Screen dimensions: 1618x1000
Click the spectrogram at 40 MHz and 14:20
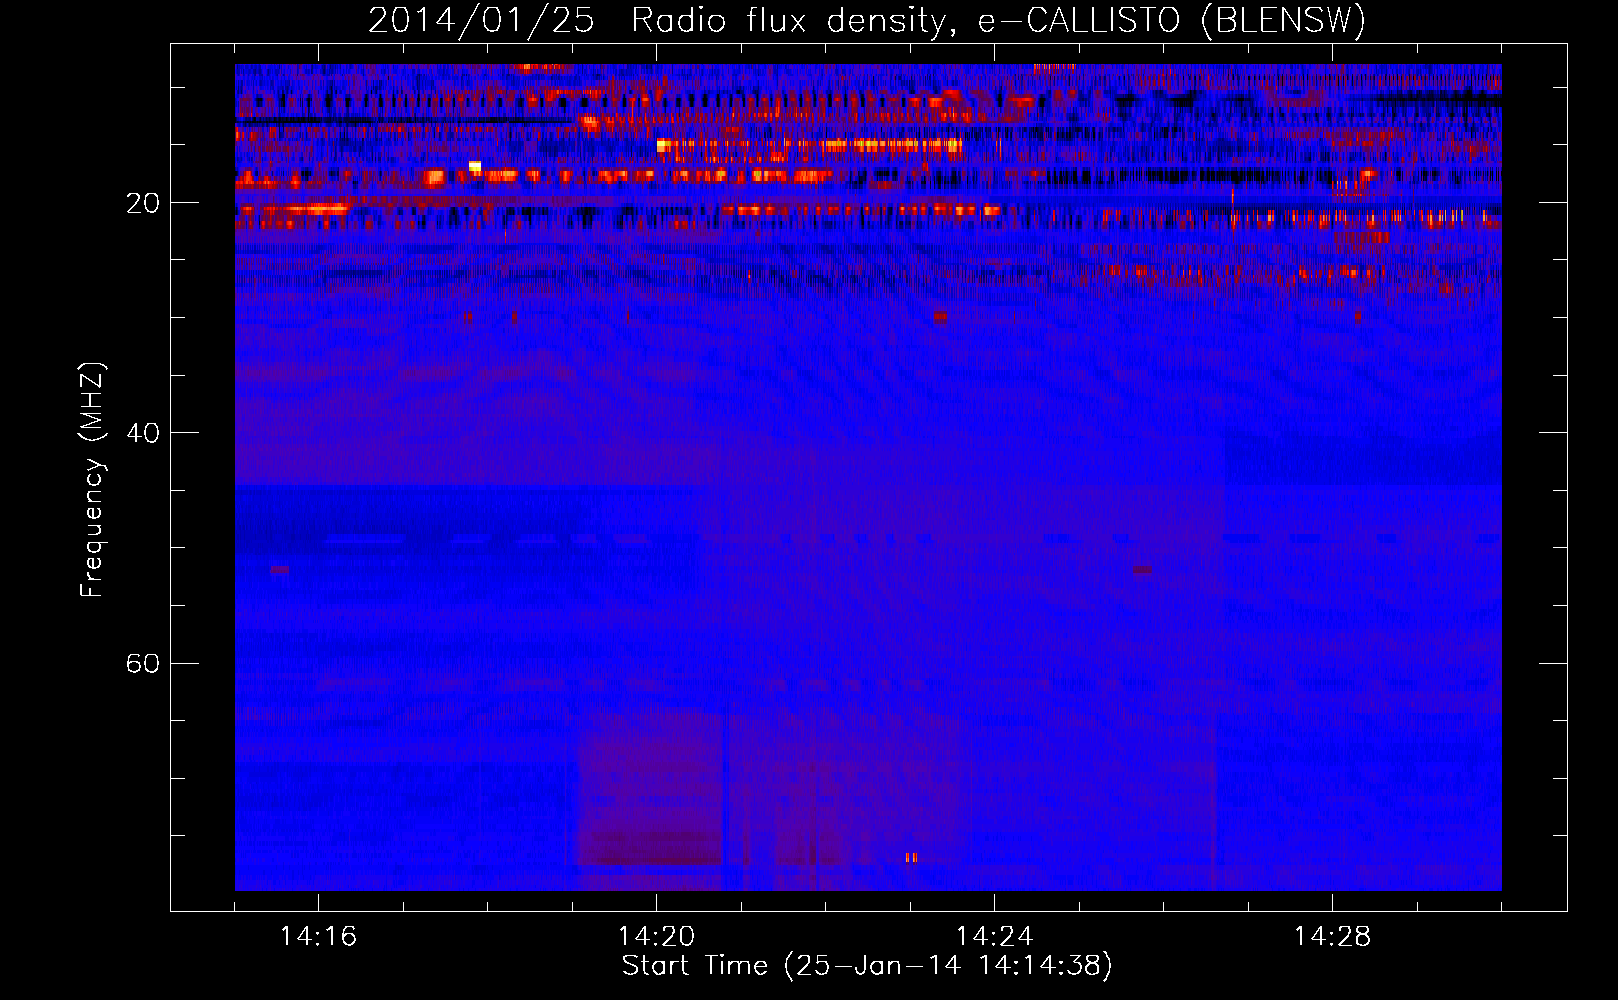(x=656, y=432)
